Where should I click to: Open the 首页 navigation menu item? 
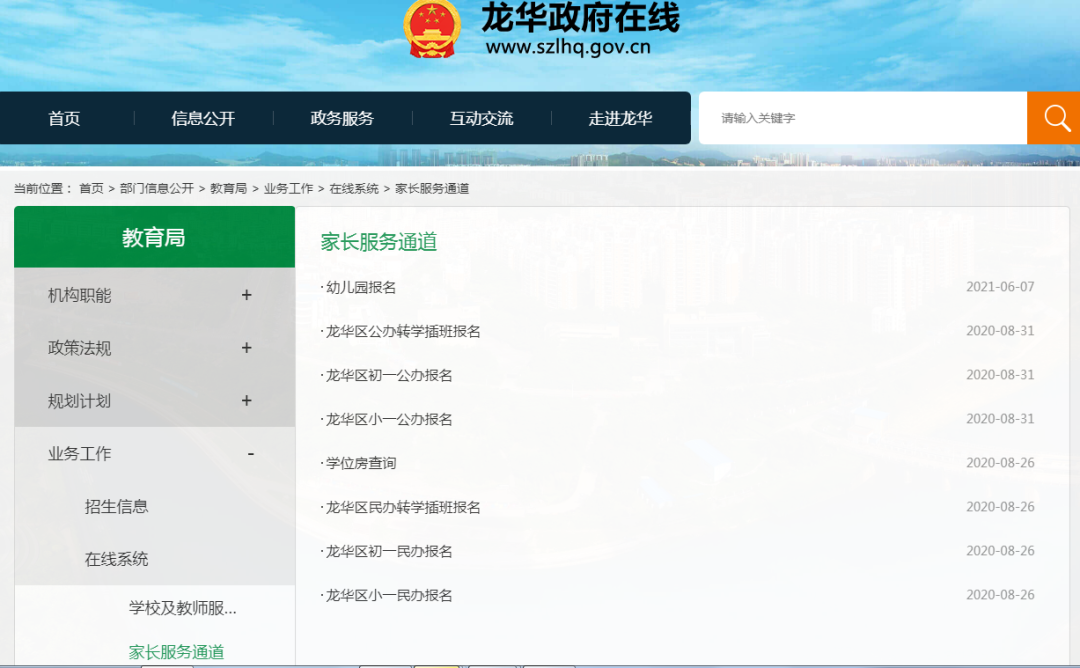click(x=64, y=118)
